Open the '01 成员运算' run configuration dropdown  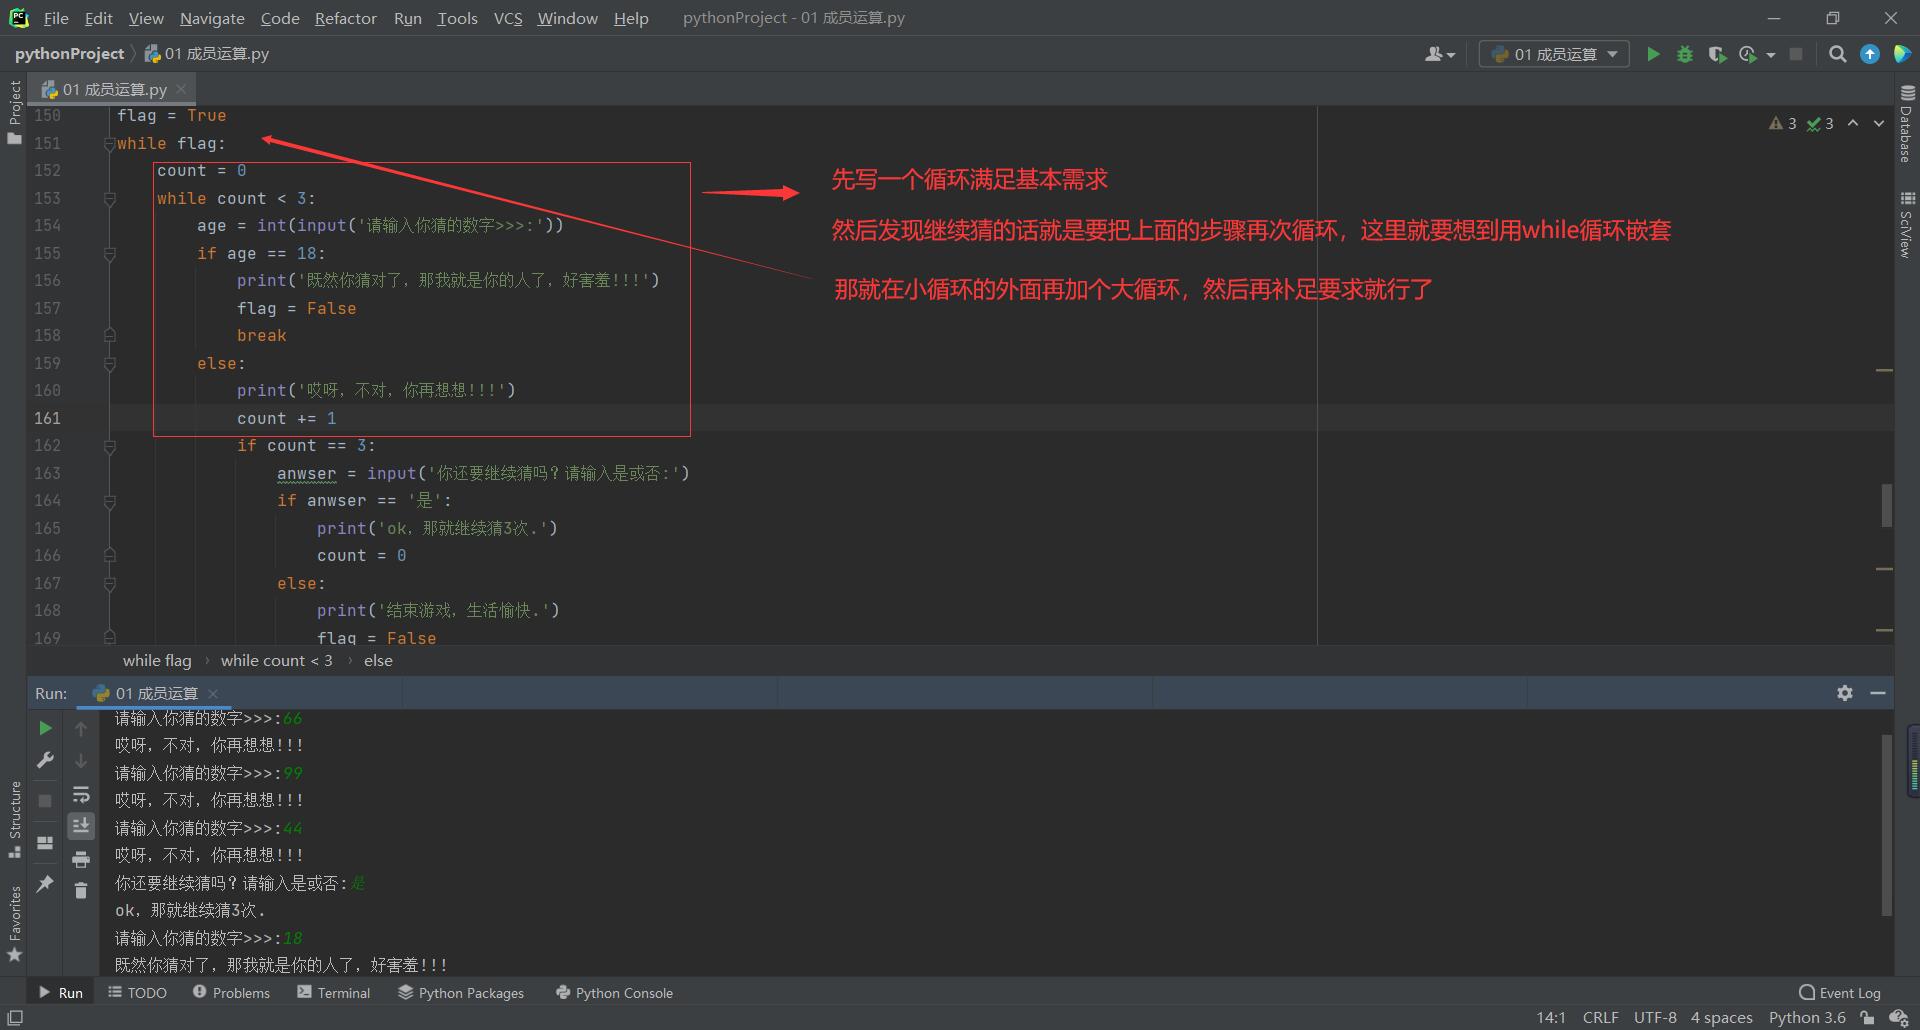(x=1554, y=54)
